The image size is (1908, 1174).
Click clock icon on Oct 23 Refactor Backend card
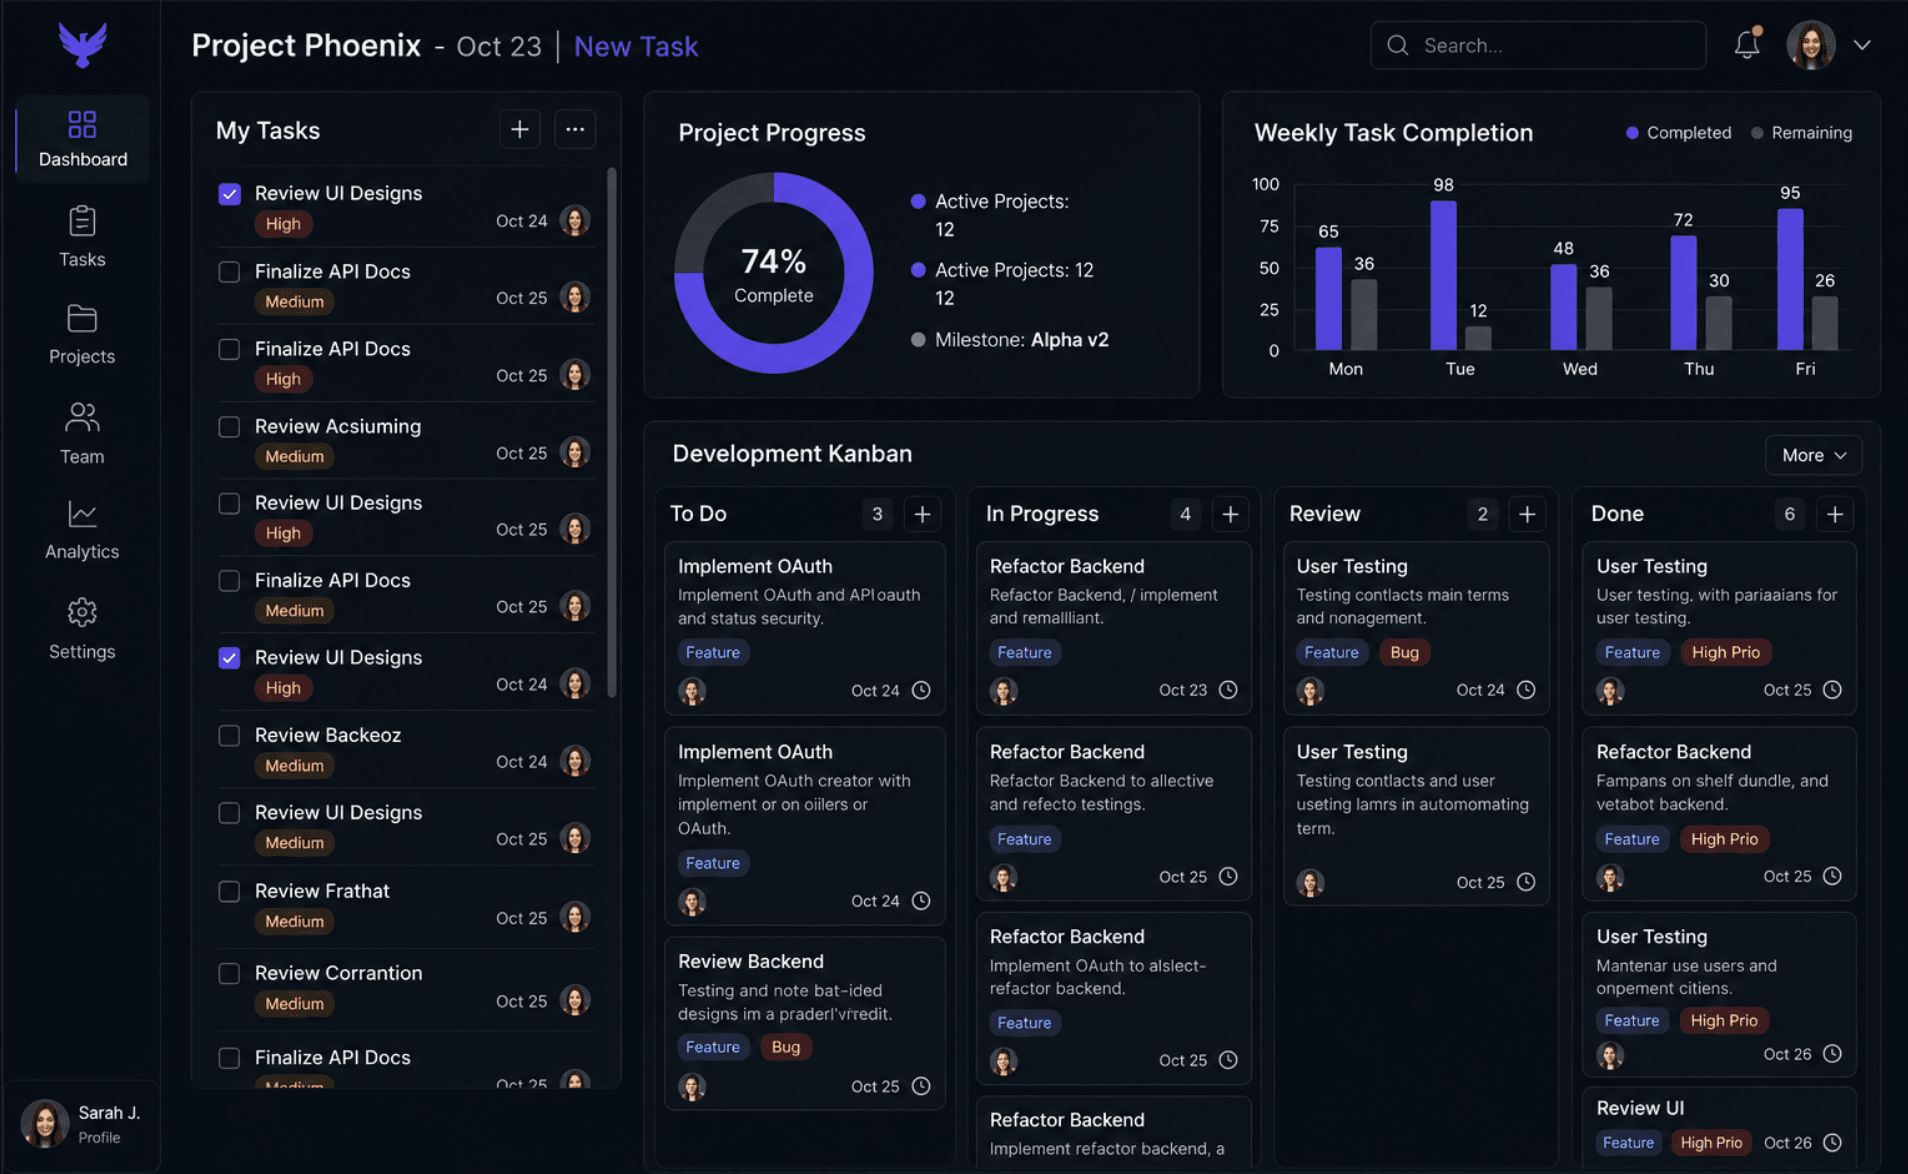pyautogui.click(x=1228, y=690)
